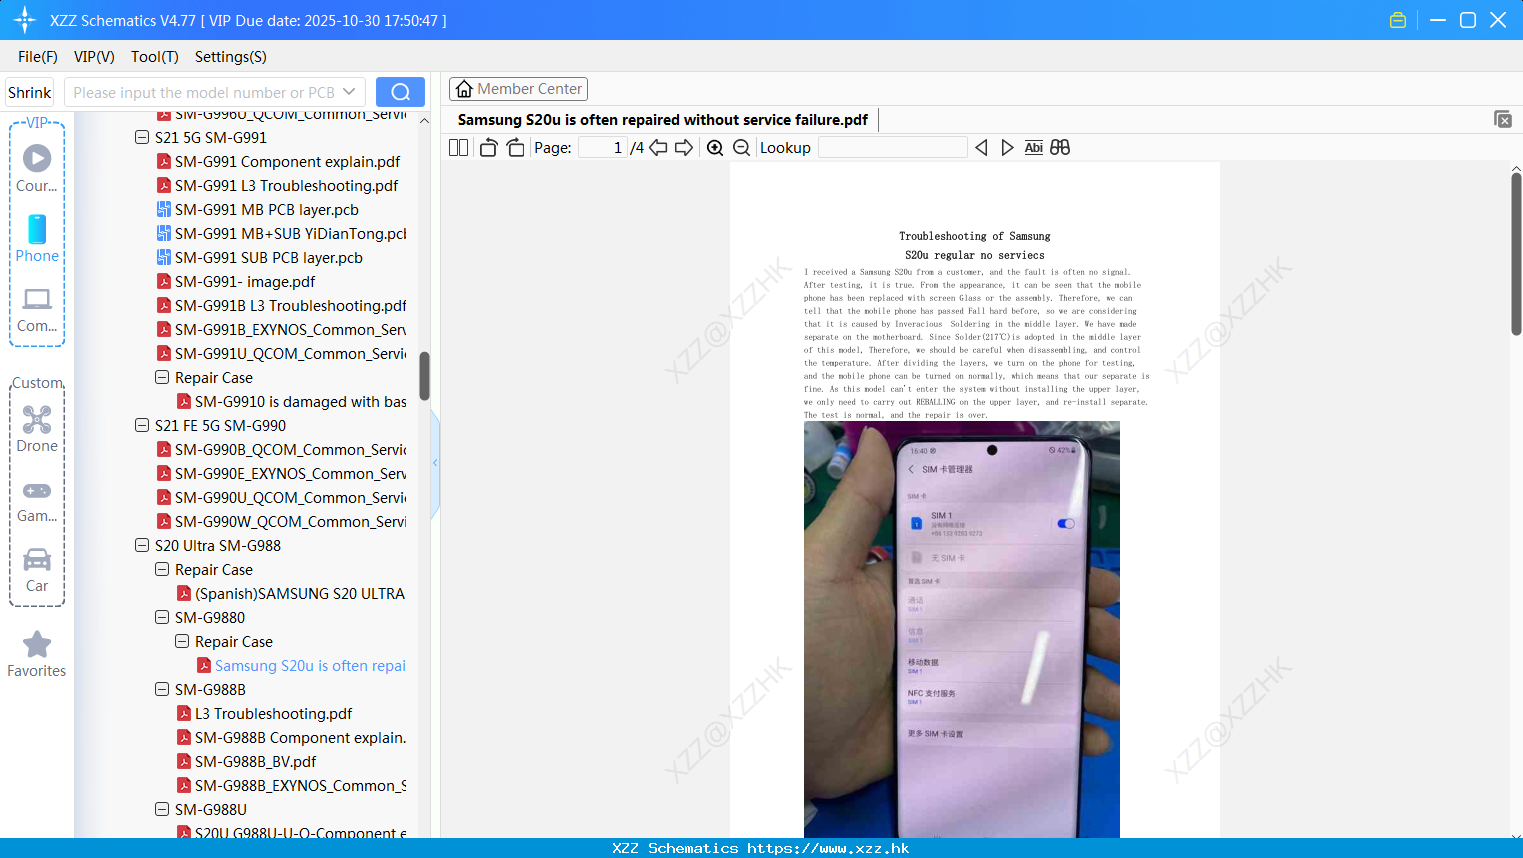Collapse the left panel splitter handle

tap(435, 463)
